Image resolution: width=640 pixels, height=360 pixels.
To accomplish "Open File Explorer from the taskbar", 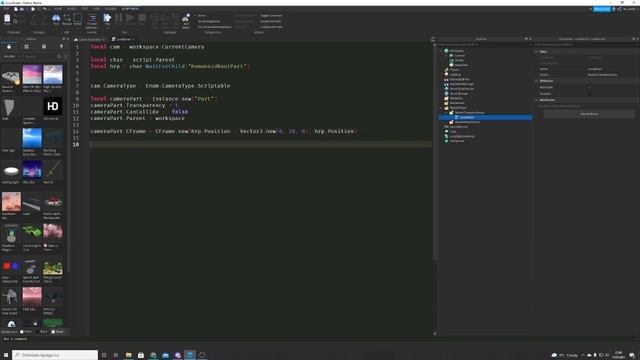I will pyautogui.click(x=129, y=355).
